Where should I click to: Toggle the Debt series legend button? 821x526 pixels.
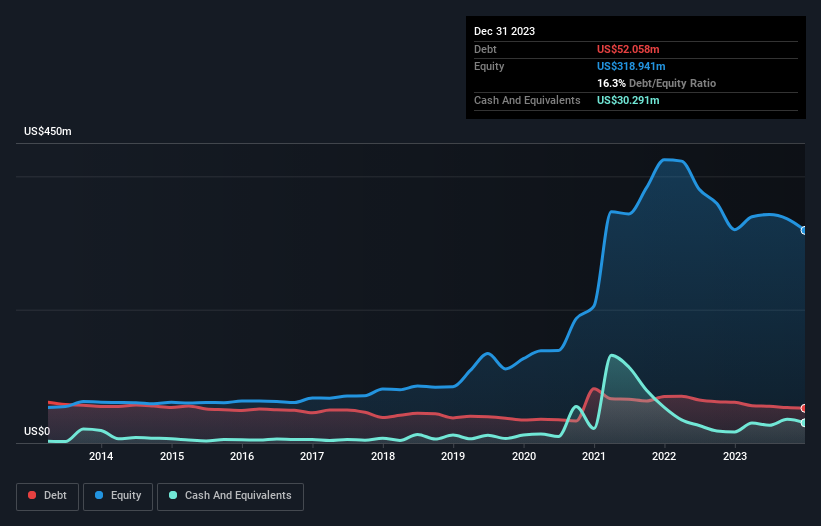[48, 496]
